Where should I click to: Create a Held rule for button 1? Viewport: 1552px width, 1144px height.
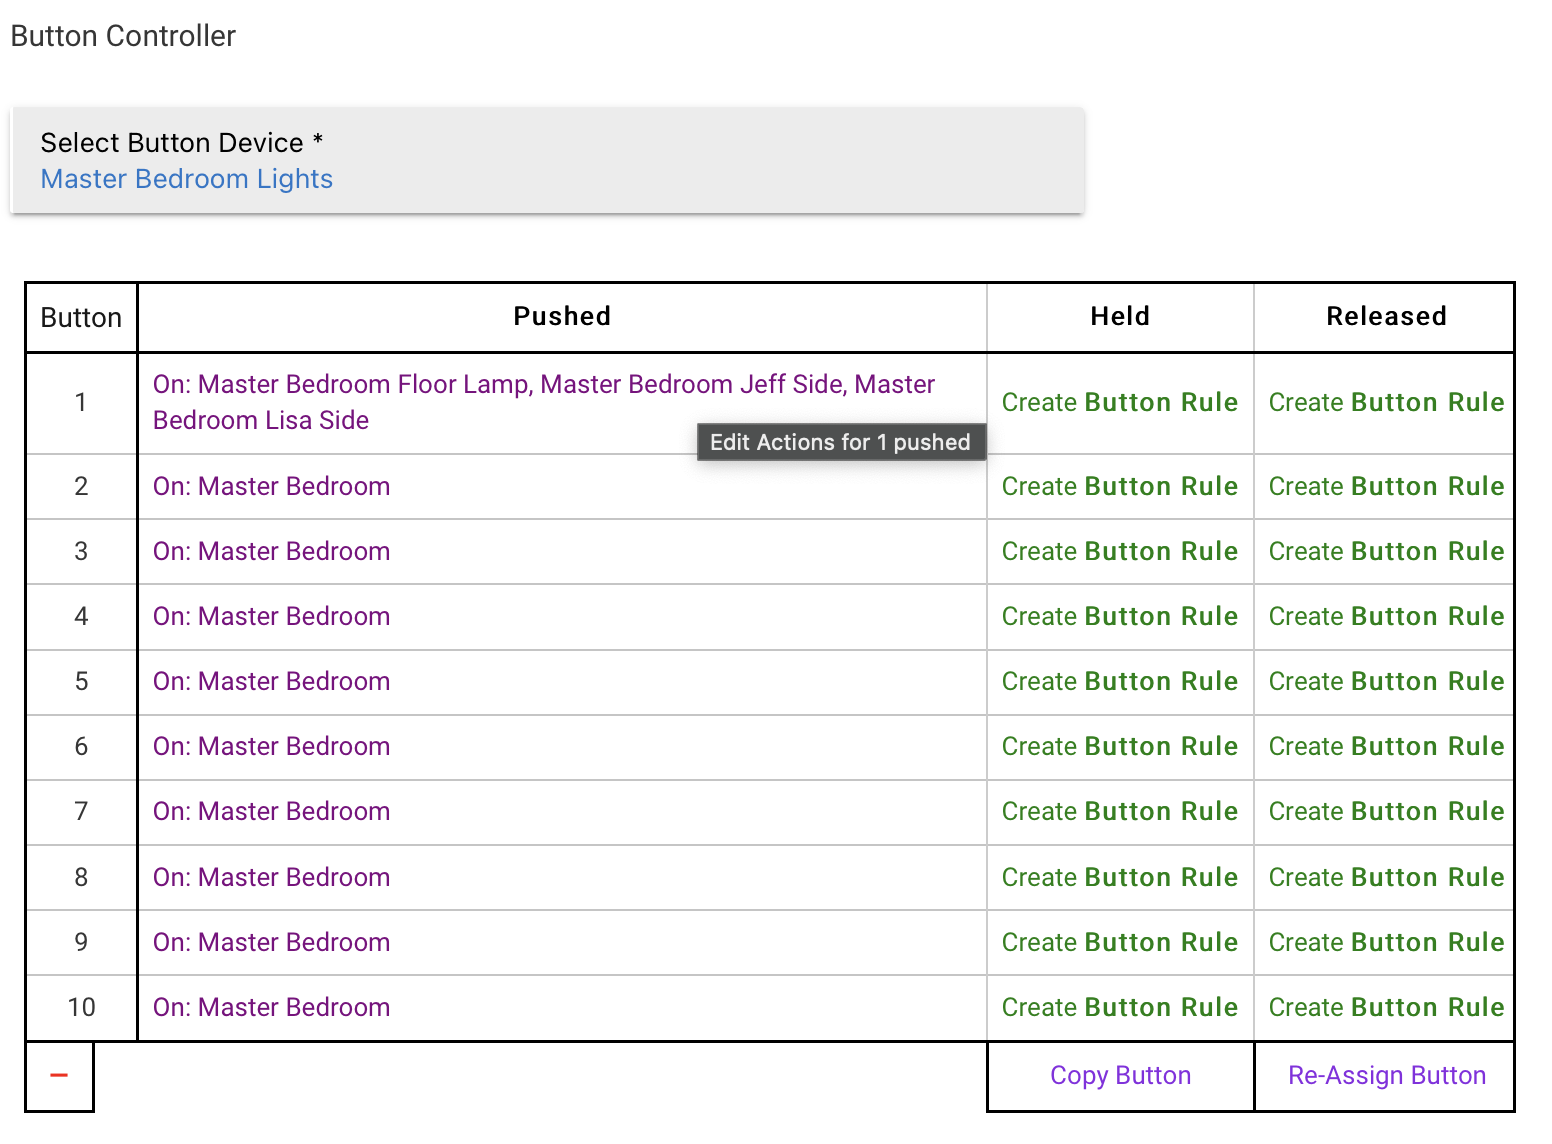click(1119, 402)
